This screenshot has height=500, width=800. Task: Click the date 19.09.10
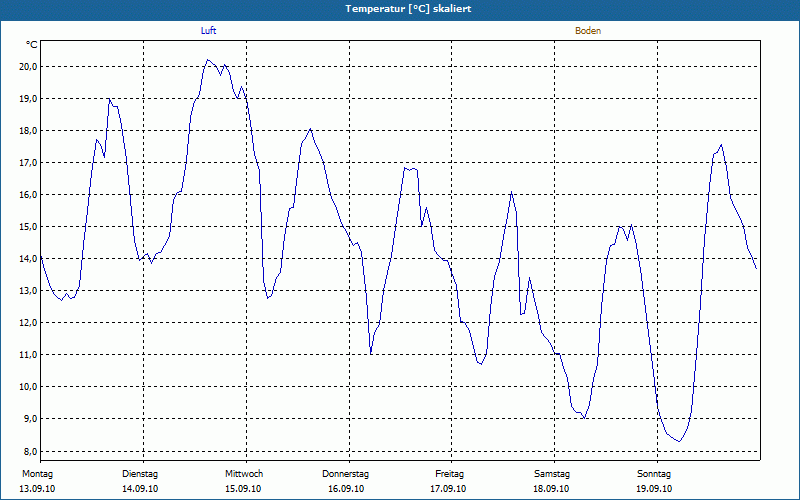click(x=654, y=489)
